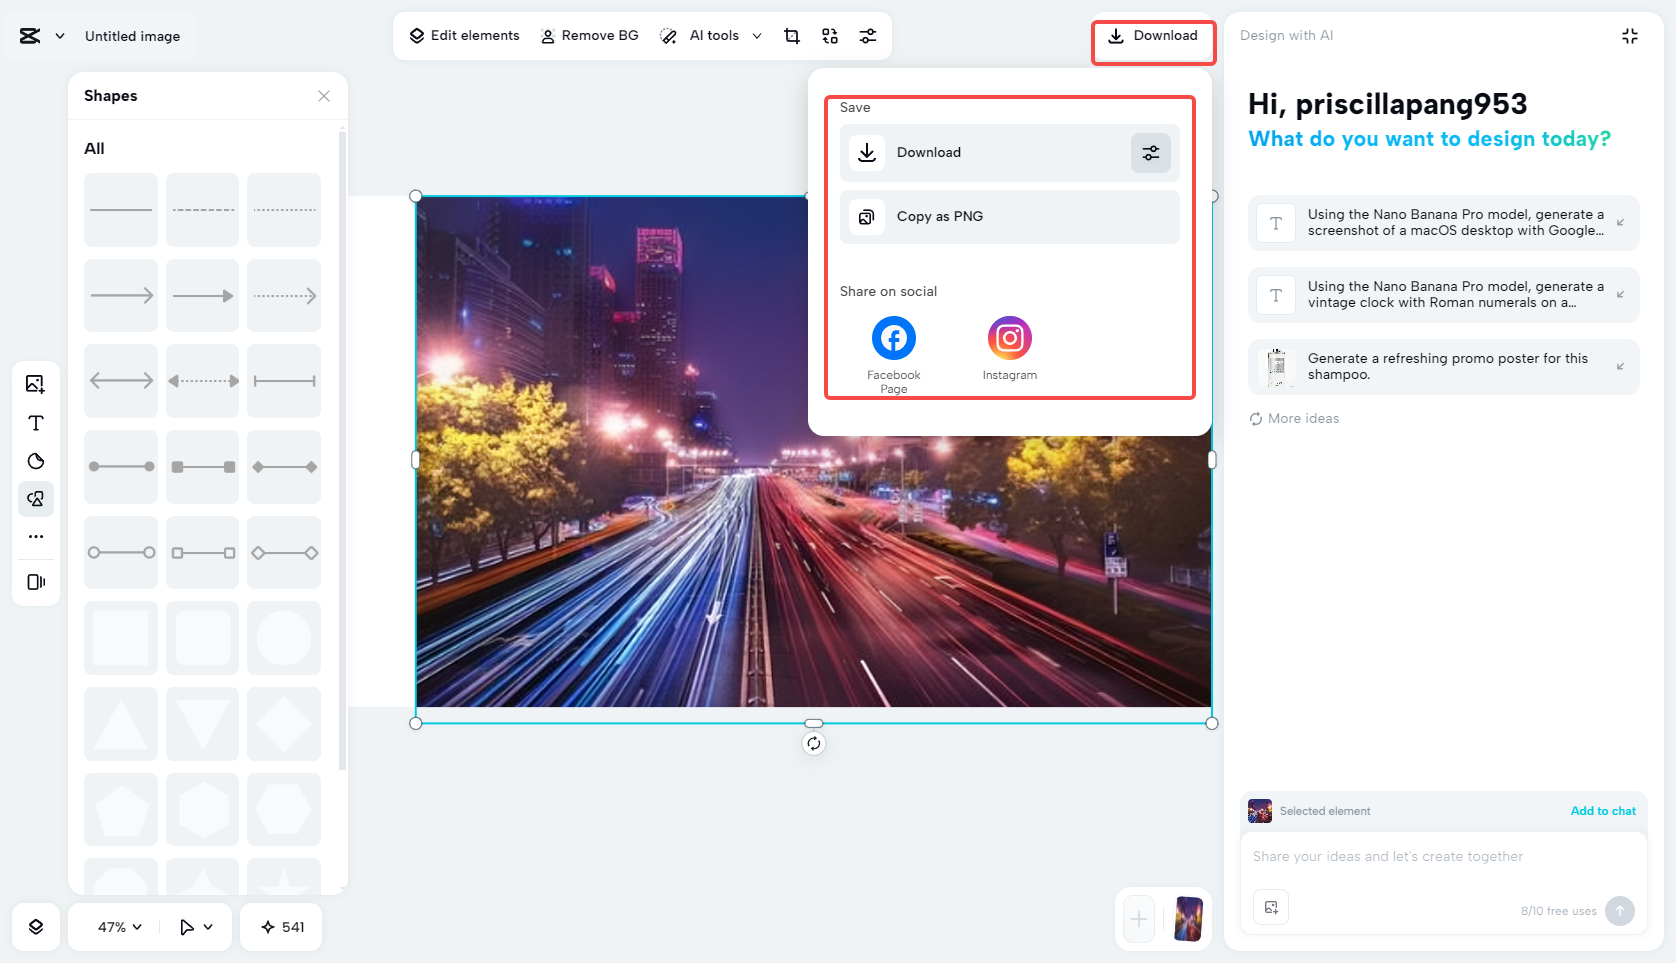Click the attach image icon in chat

[x=1271, y=907]
